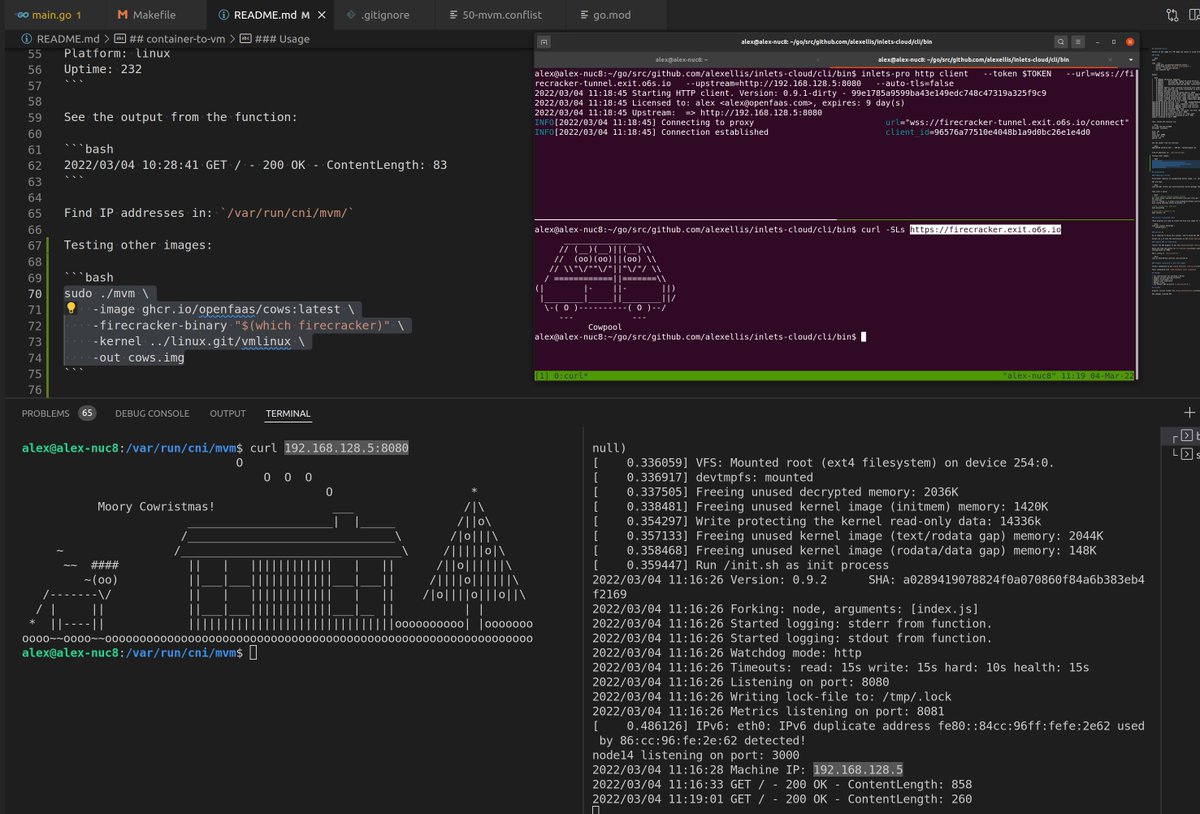Open the hamburger menu in Ubuntu terminal
This screenshot has height=814, width=1200.
coord(1079,42)
